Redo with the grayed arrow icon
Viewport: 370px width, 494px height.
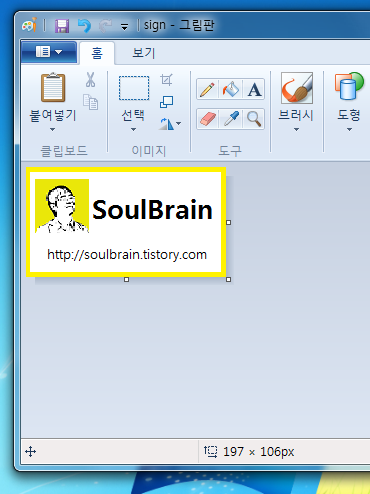tap(106, 26)
